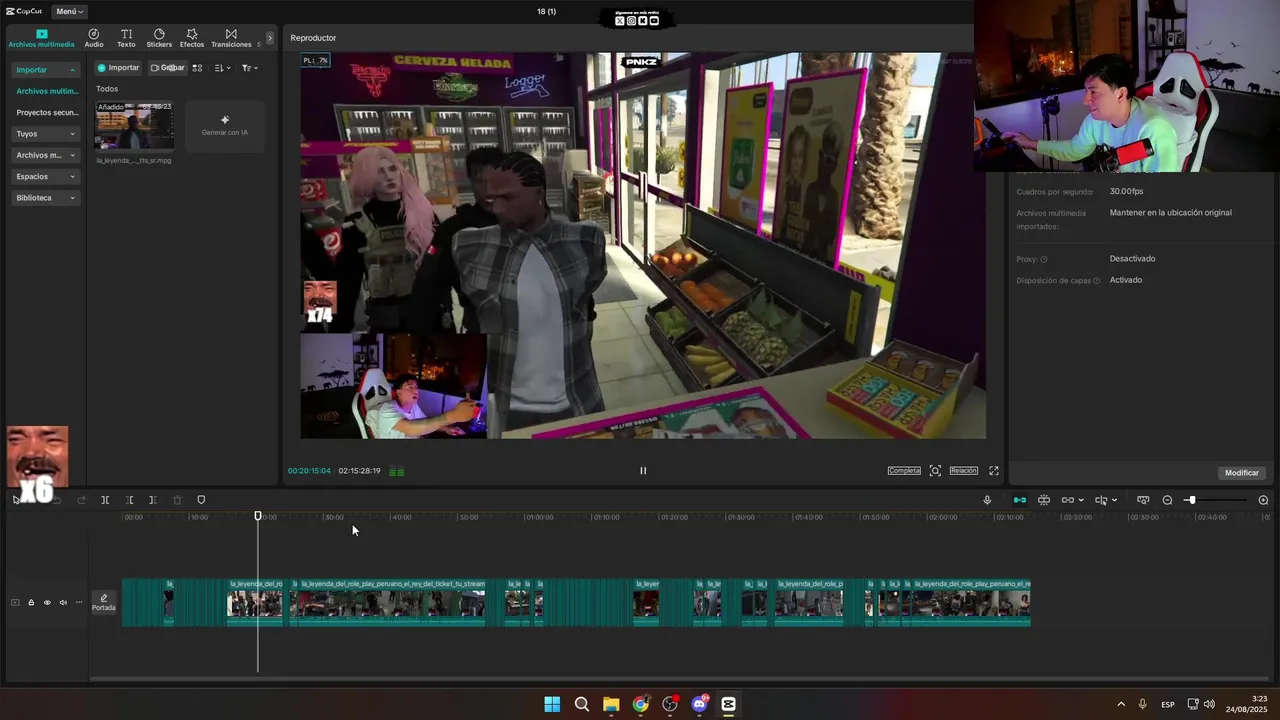Collapse the Importar section
Image resolution: width=1280 pixels, height=720 pixels.
point(46,70)
